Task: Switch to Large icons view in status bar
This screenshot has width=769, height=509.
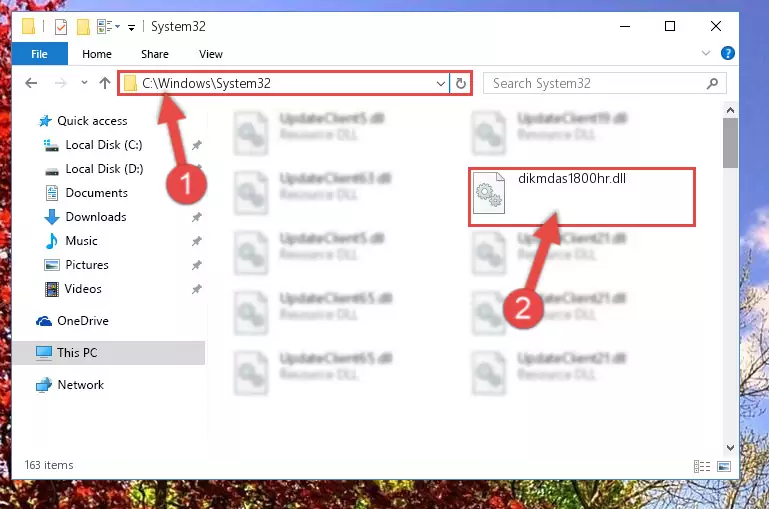Action: click(724, 466)
